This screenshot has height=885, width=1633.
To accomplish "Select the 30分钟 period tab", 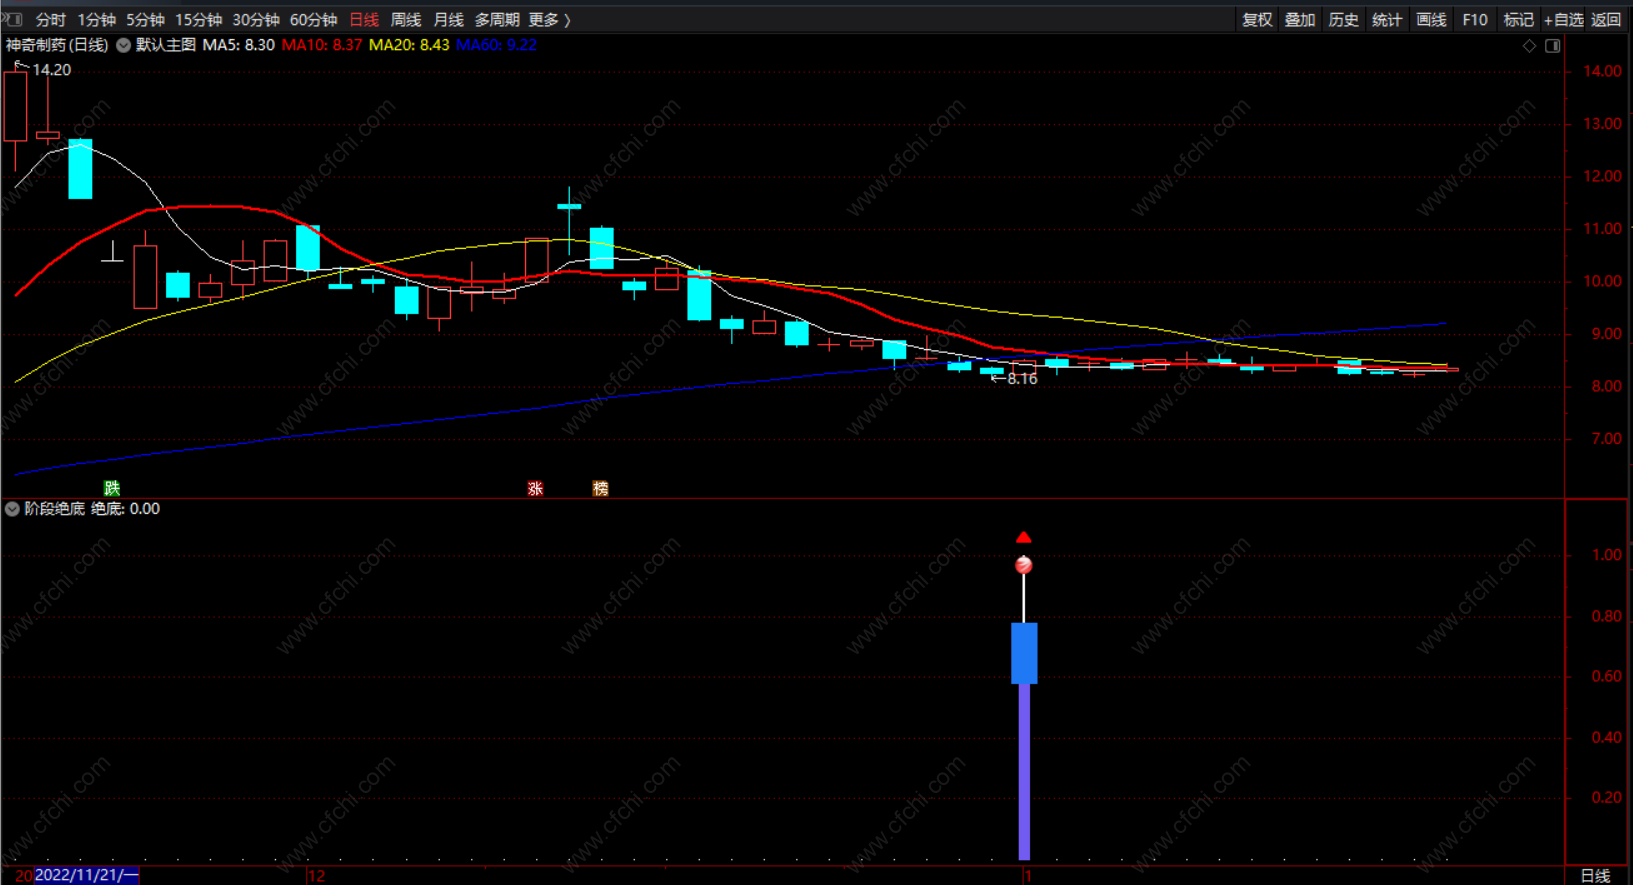I will coord(256,20).
